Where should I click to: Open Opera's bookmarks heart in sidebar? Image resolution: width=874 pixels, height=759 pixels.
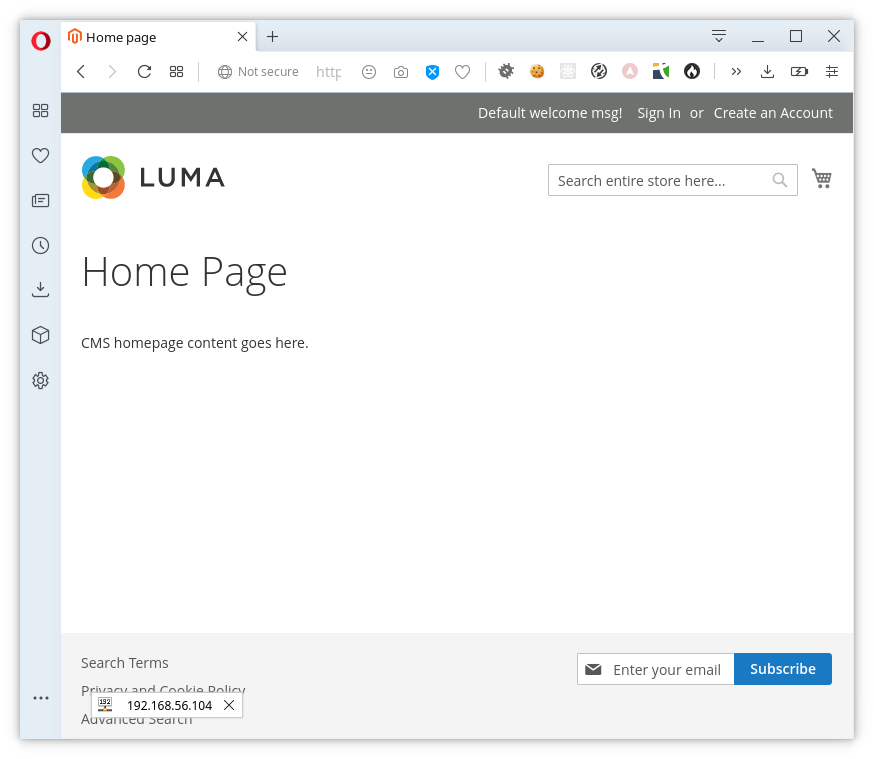[40, 155]
